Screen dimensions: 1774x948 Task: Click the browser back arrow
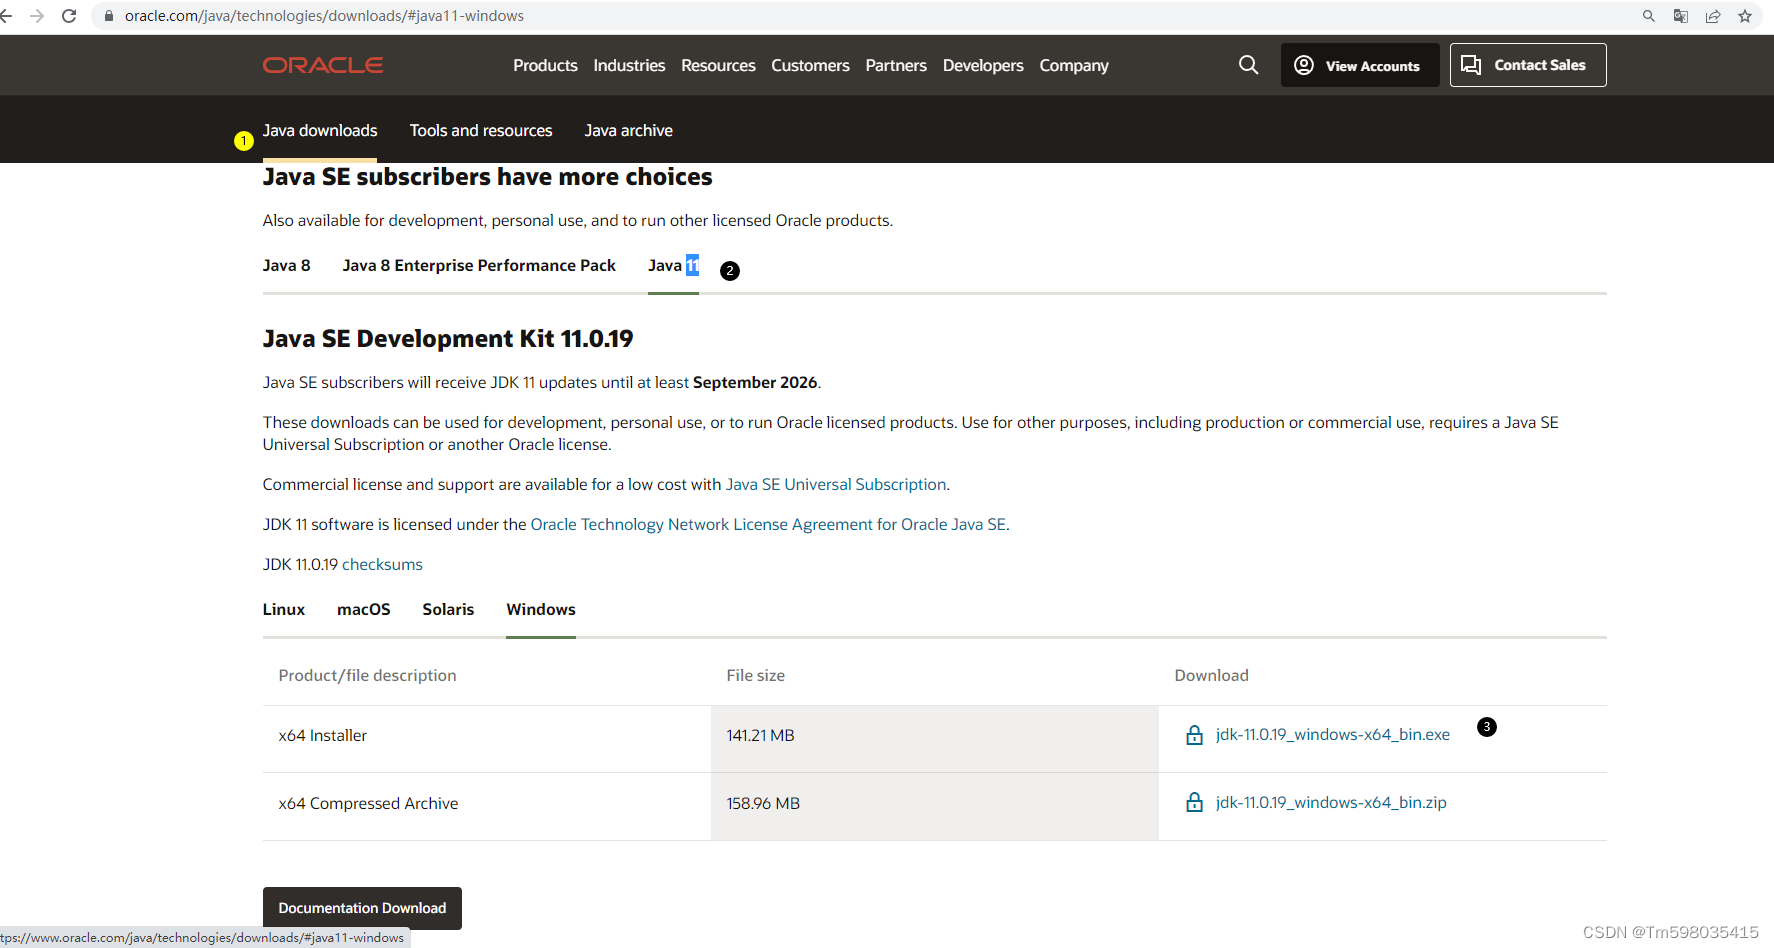6,16
